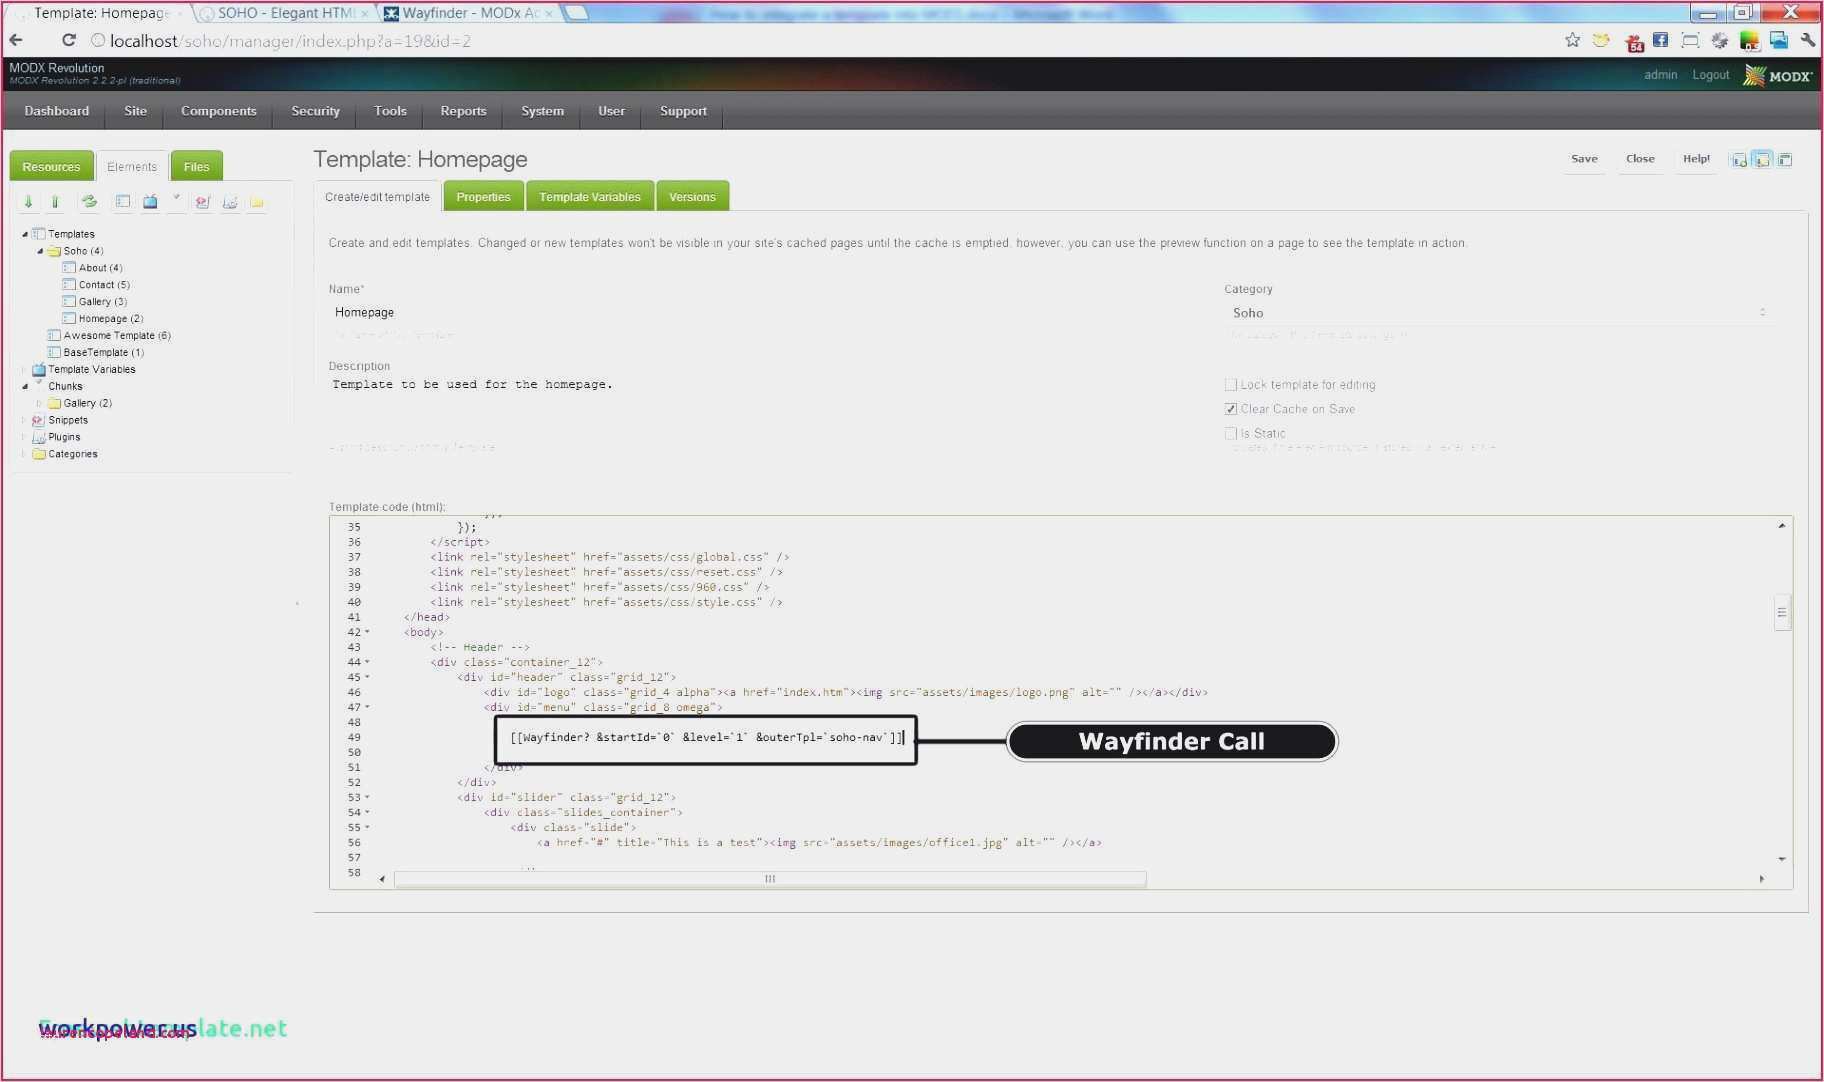1824x1082 pixels.
Task: Click the new snippet toolbar icon
Action: 203,202
